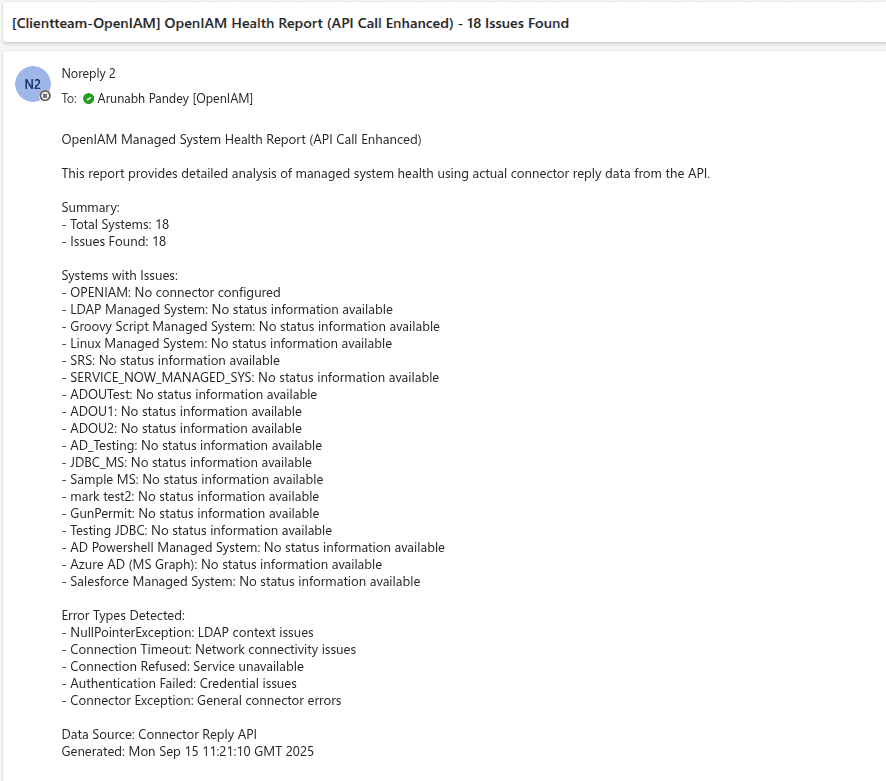Click the SERVICE_NOW_MANAGED_SYS entry
Image resolution: width=886 pixels, height=781 pixels.
(x=250, y=378)
